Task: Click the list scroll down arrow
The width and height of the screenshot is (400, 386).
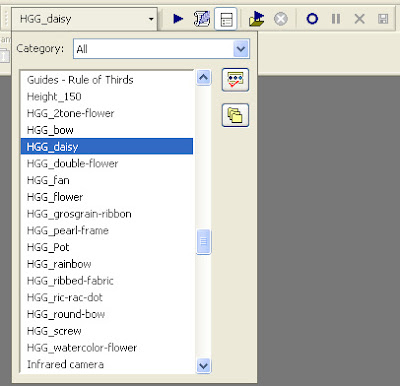Action: pyautogui.click(x=203, y=365)
